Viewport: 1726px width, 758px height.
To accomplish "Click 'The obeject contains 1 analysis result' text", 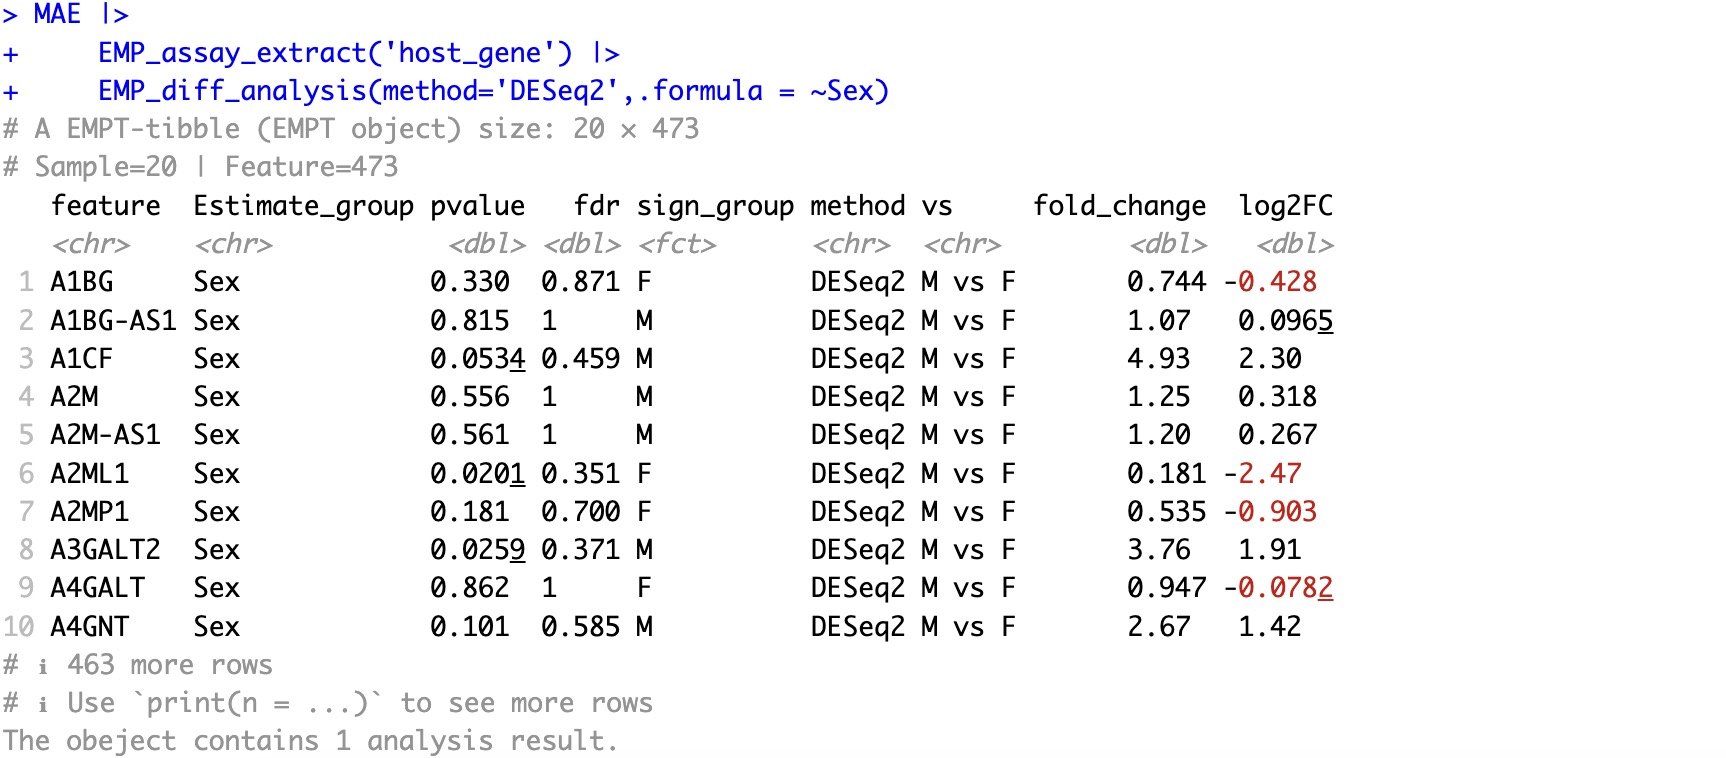I will (310, 741).
